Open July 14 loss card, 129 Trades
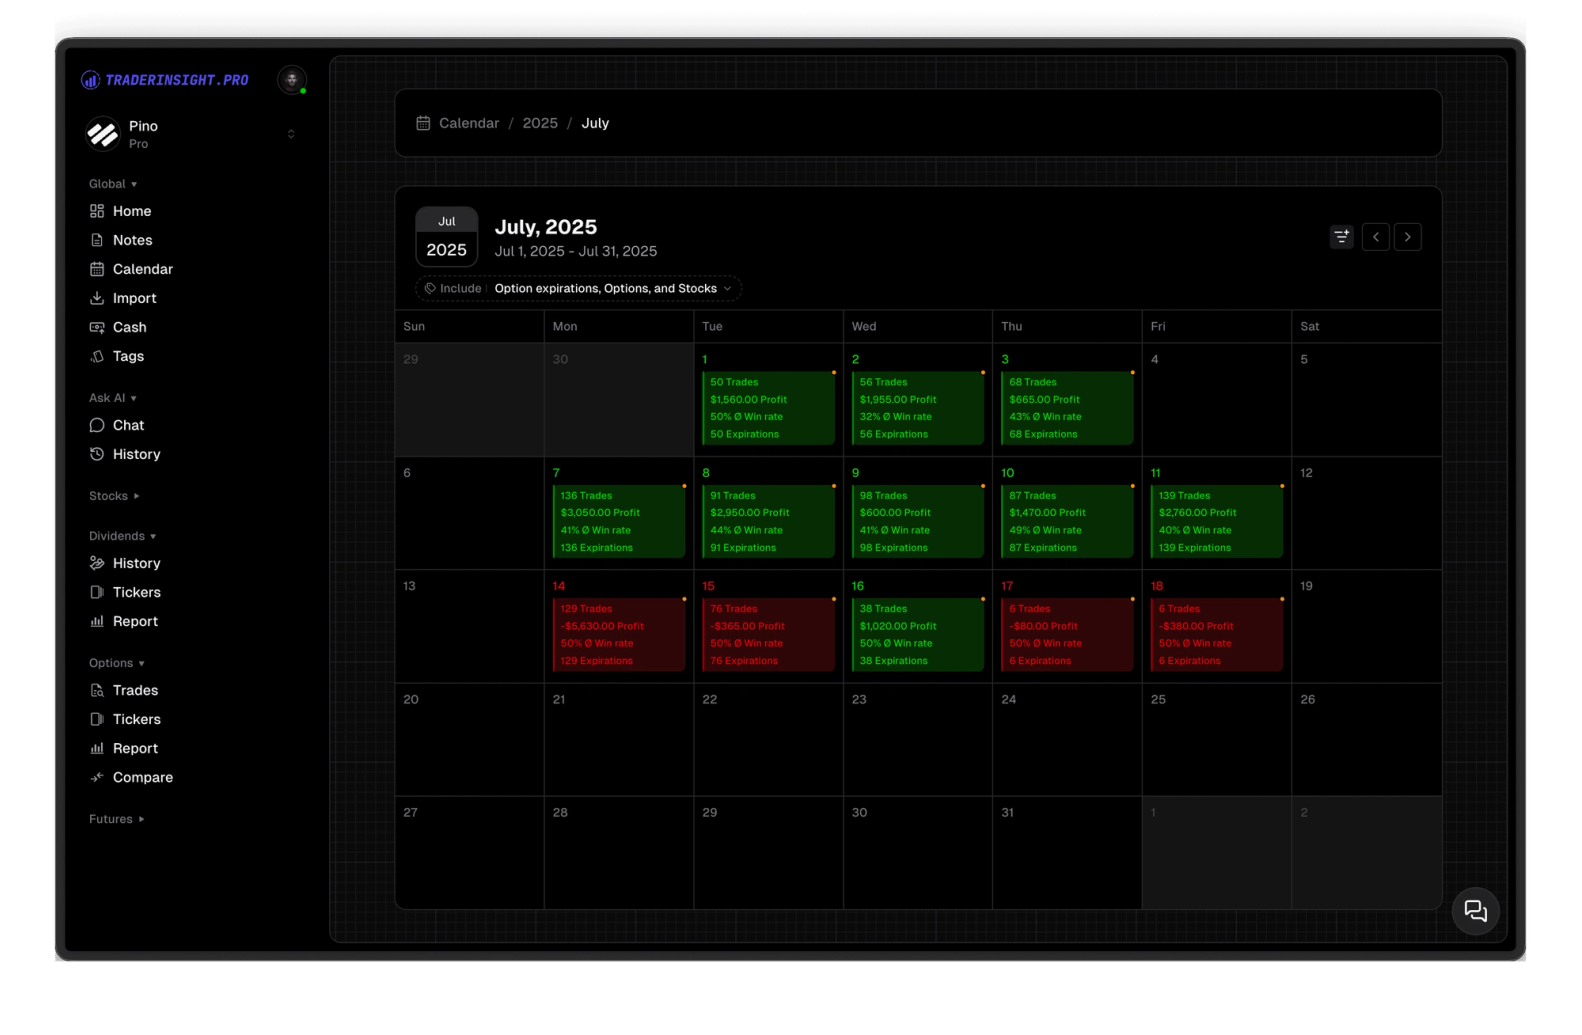This screenshot has height=1035, width=1582. point(619,634)
